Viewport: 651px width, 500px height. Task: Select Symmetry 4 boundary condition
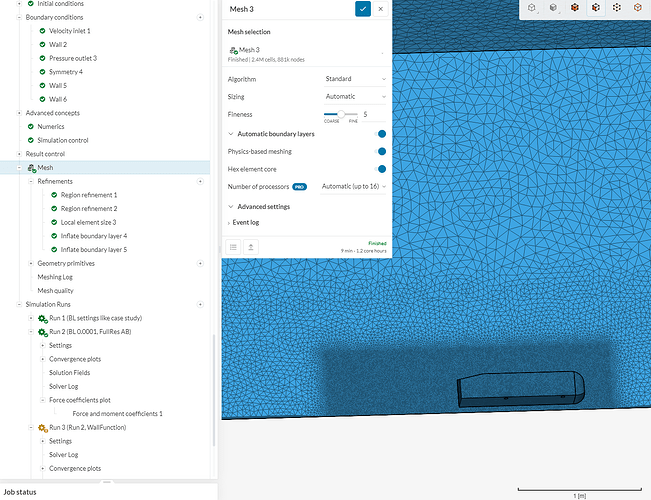(x=66, y=72)
